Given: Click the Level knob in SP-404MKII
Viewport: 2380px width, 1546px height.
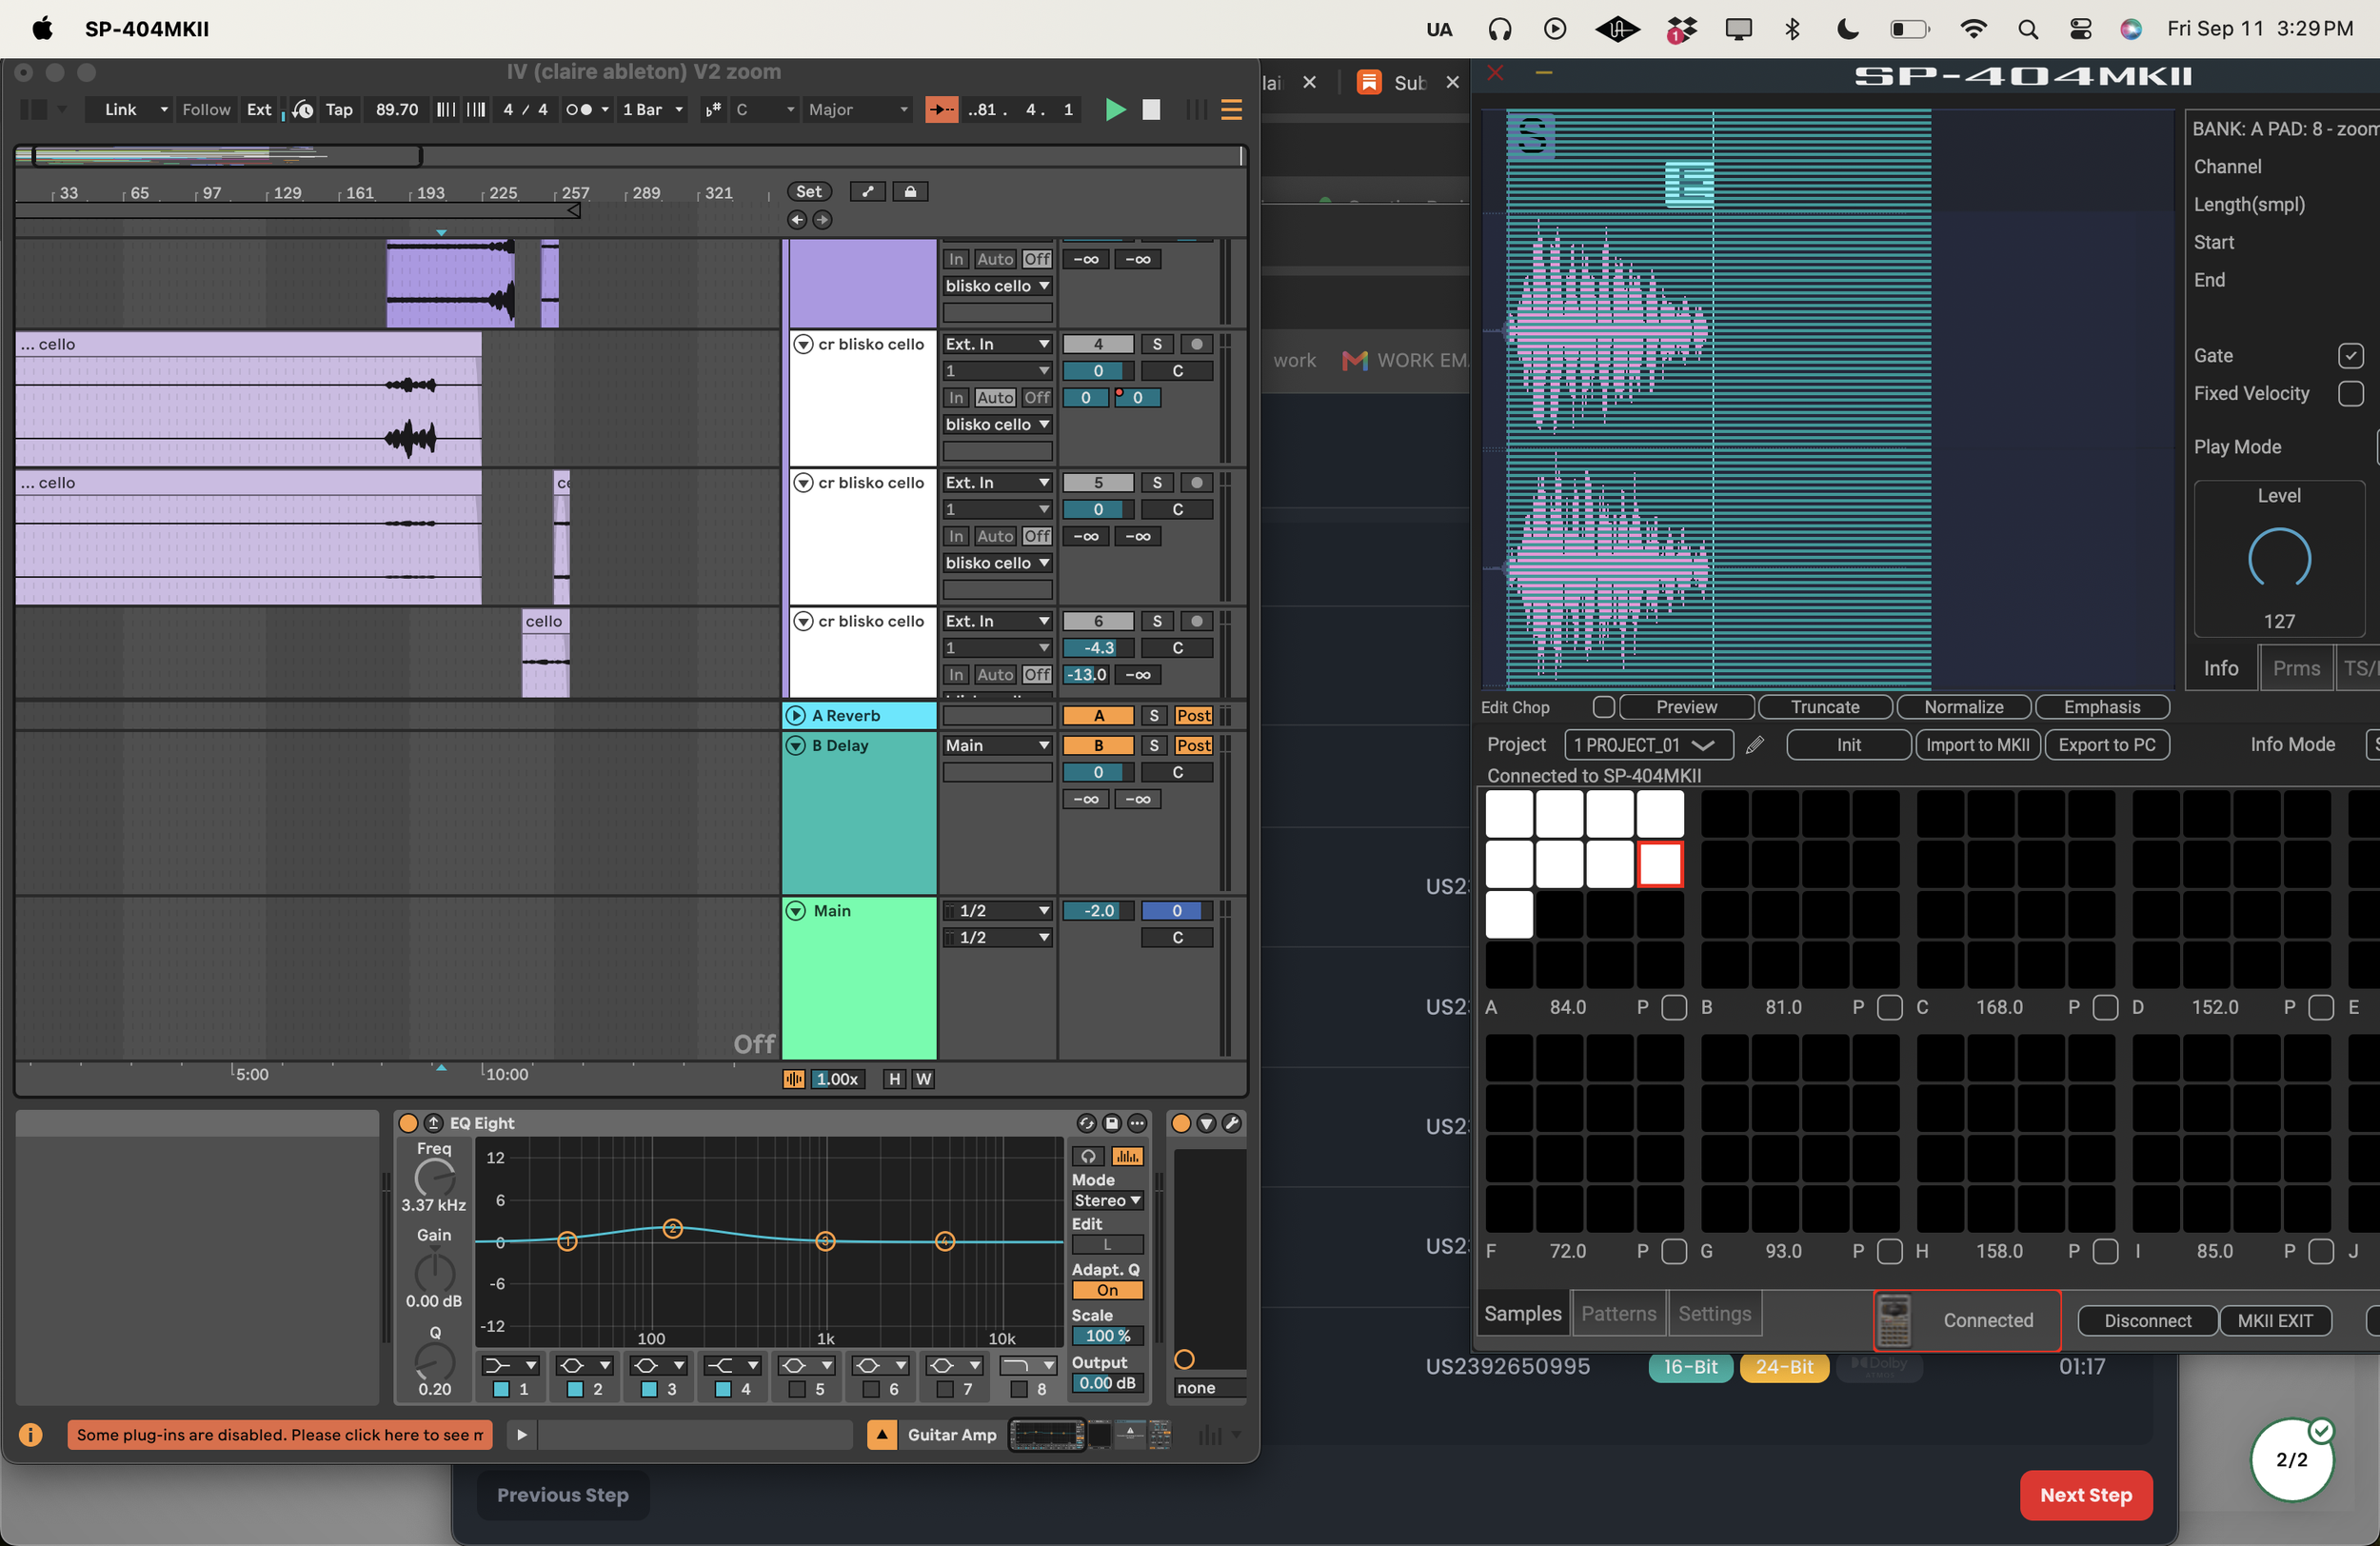Looking at the screenshot, I should point(2279,559).
